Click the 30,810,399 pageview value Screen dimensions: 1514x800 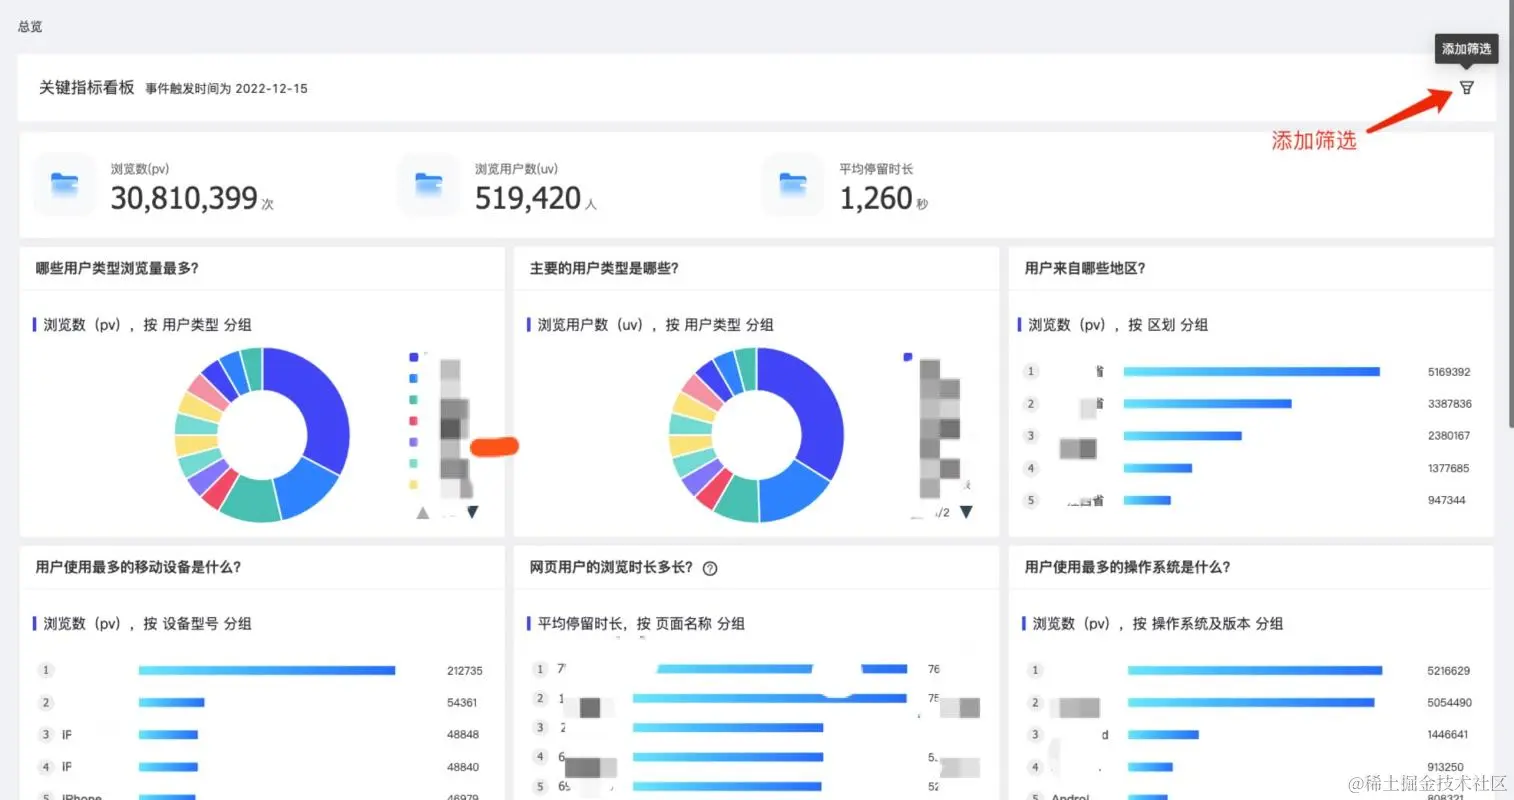pyautogui.click(x=184, y=198)
